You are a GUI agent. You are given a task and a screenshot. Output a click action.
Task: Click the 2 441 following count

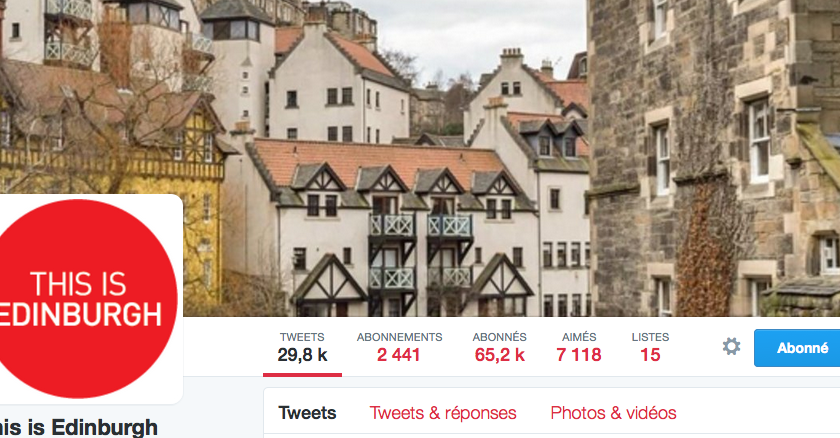click(x=399, y=355)
